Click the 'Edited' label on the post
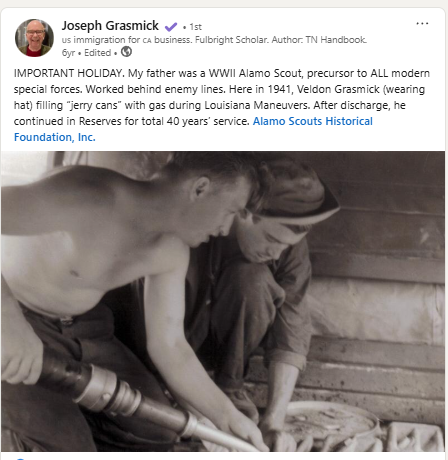The image size is (448, 460). tap(97, 53)
